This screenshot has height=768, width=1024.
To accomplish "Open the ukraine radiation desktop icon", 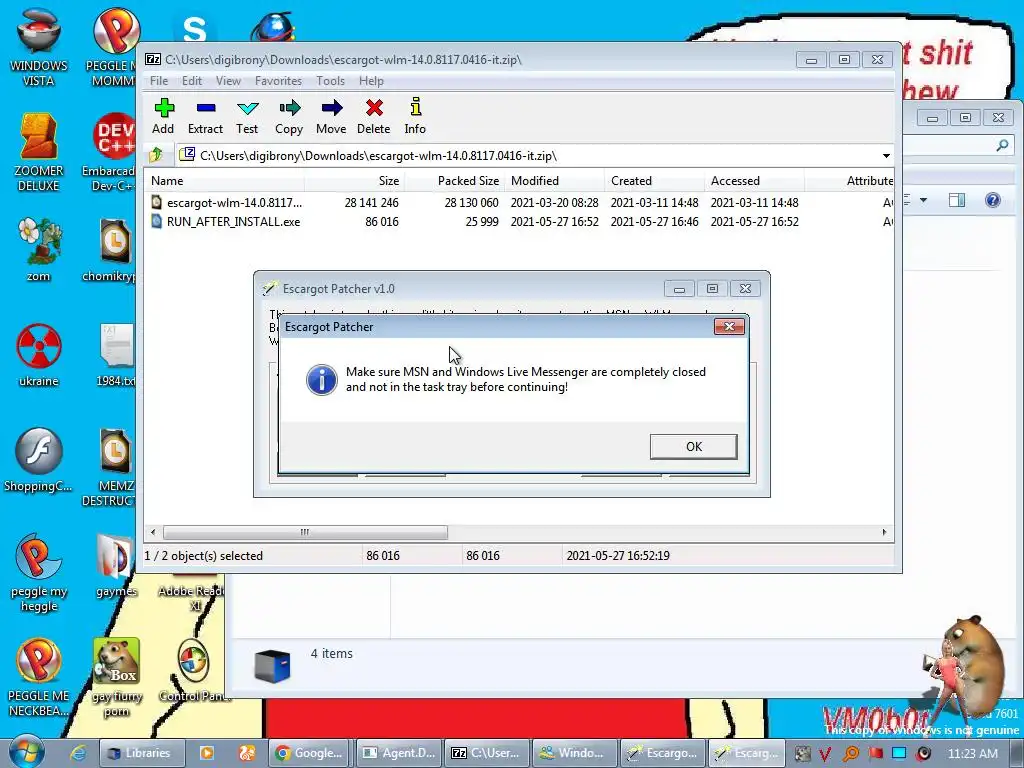I will coord(39,355).
